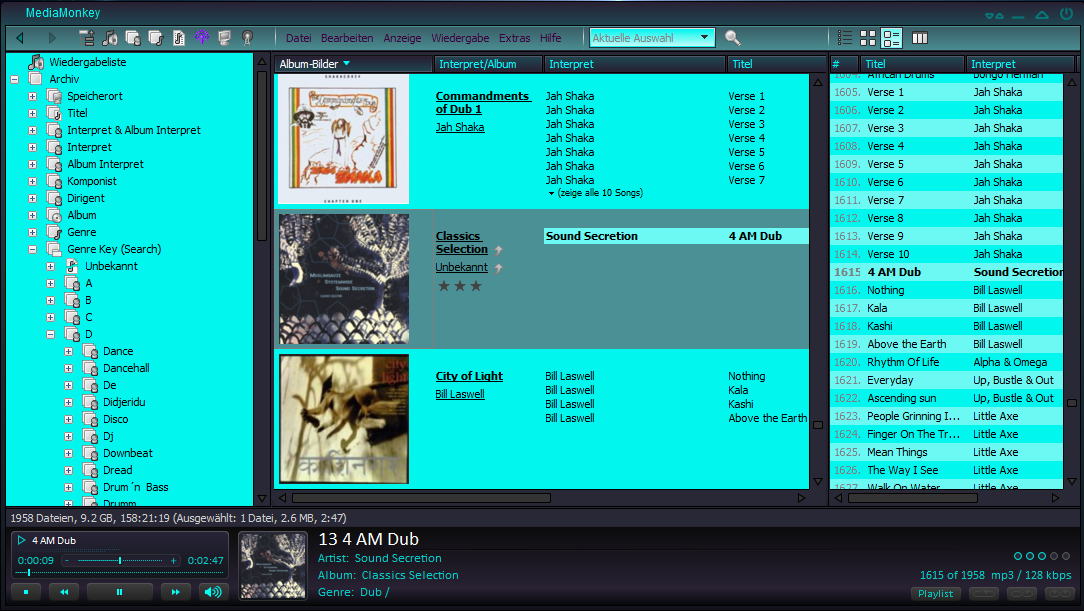
Task: Select the album art with details view
Action: [x=892, y=38]
